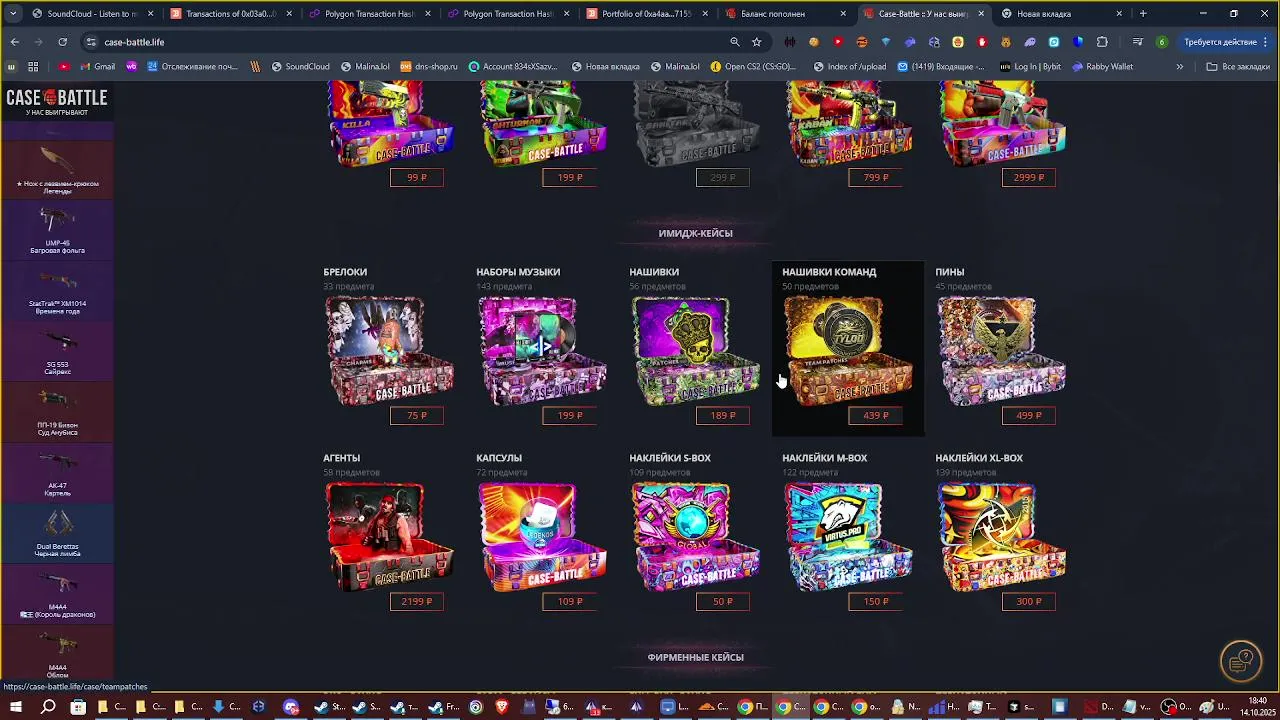Select the StatTrak XM1014 Времена года drop
The width and height of the screenshot is (1280, 720).
coord(57,290)
